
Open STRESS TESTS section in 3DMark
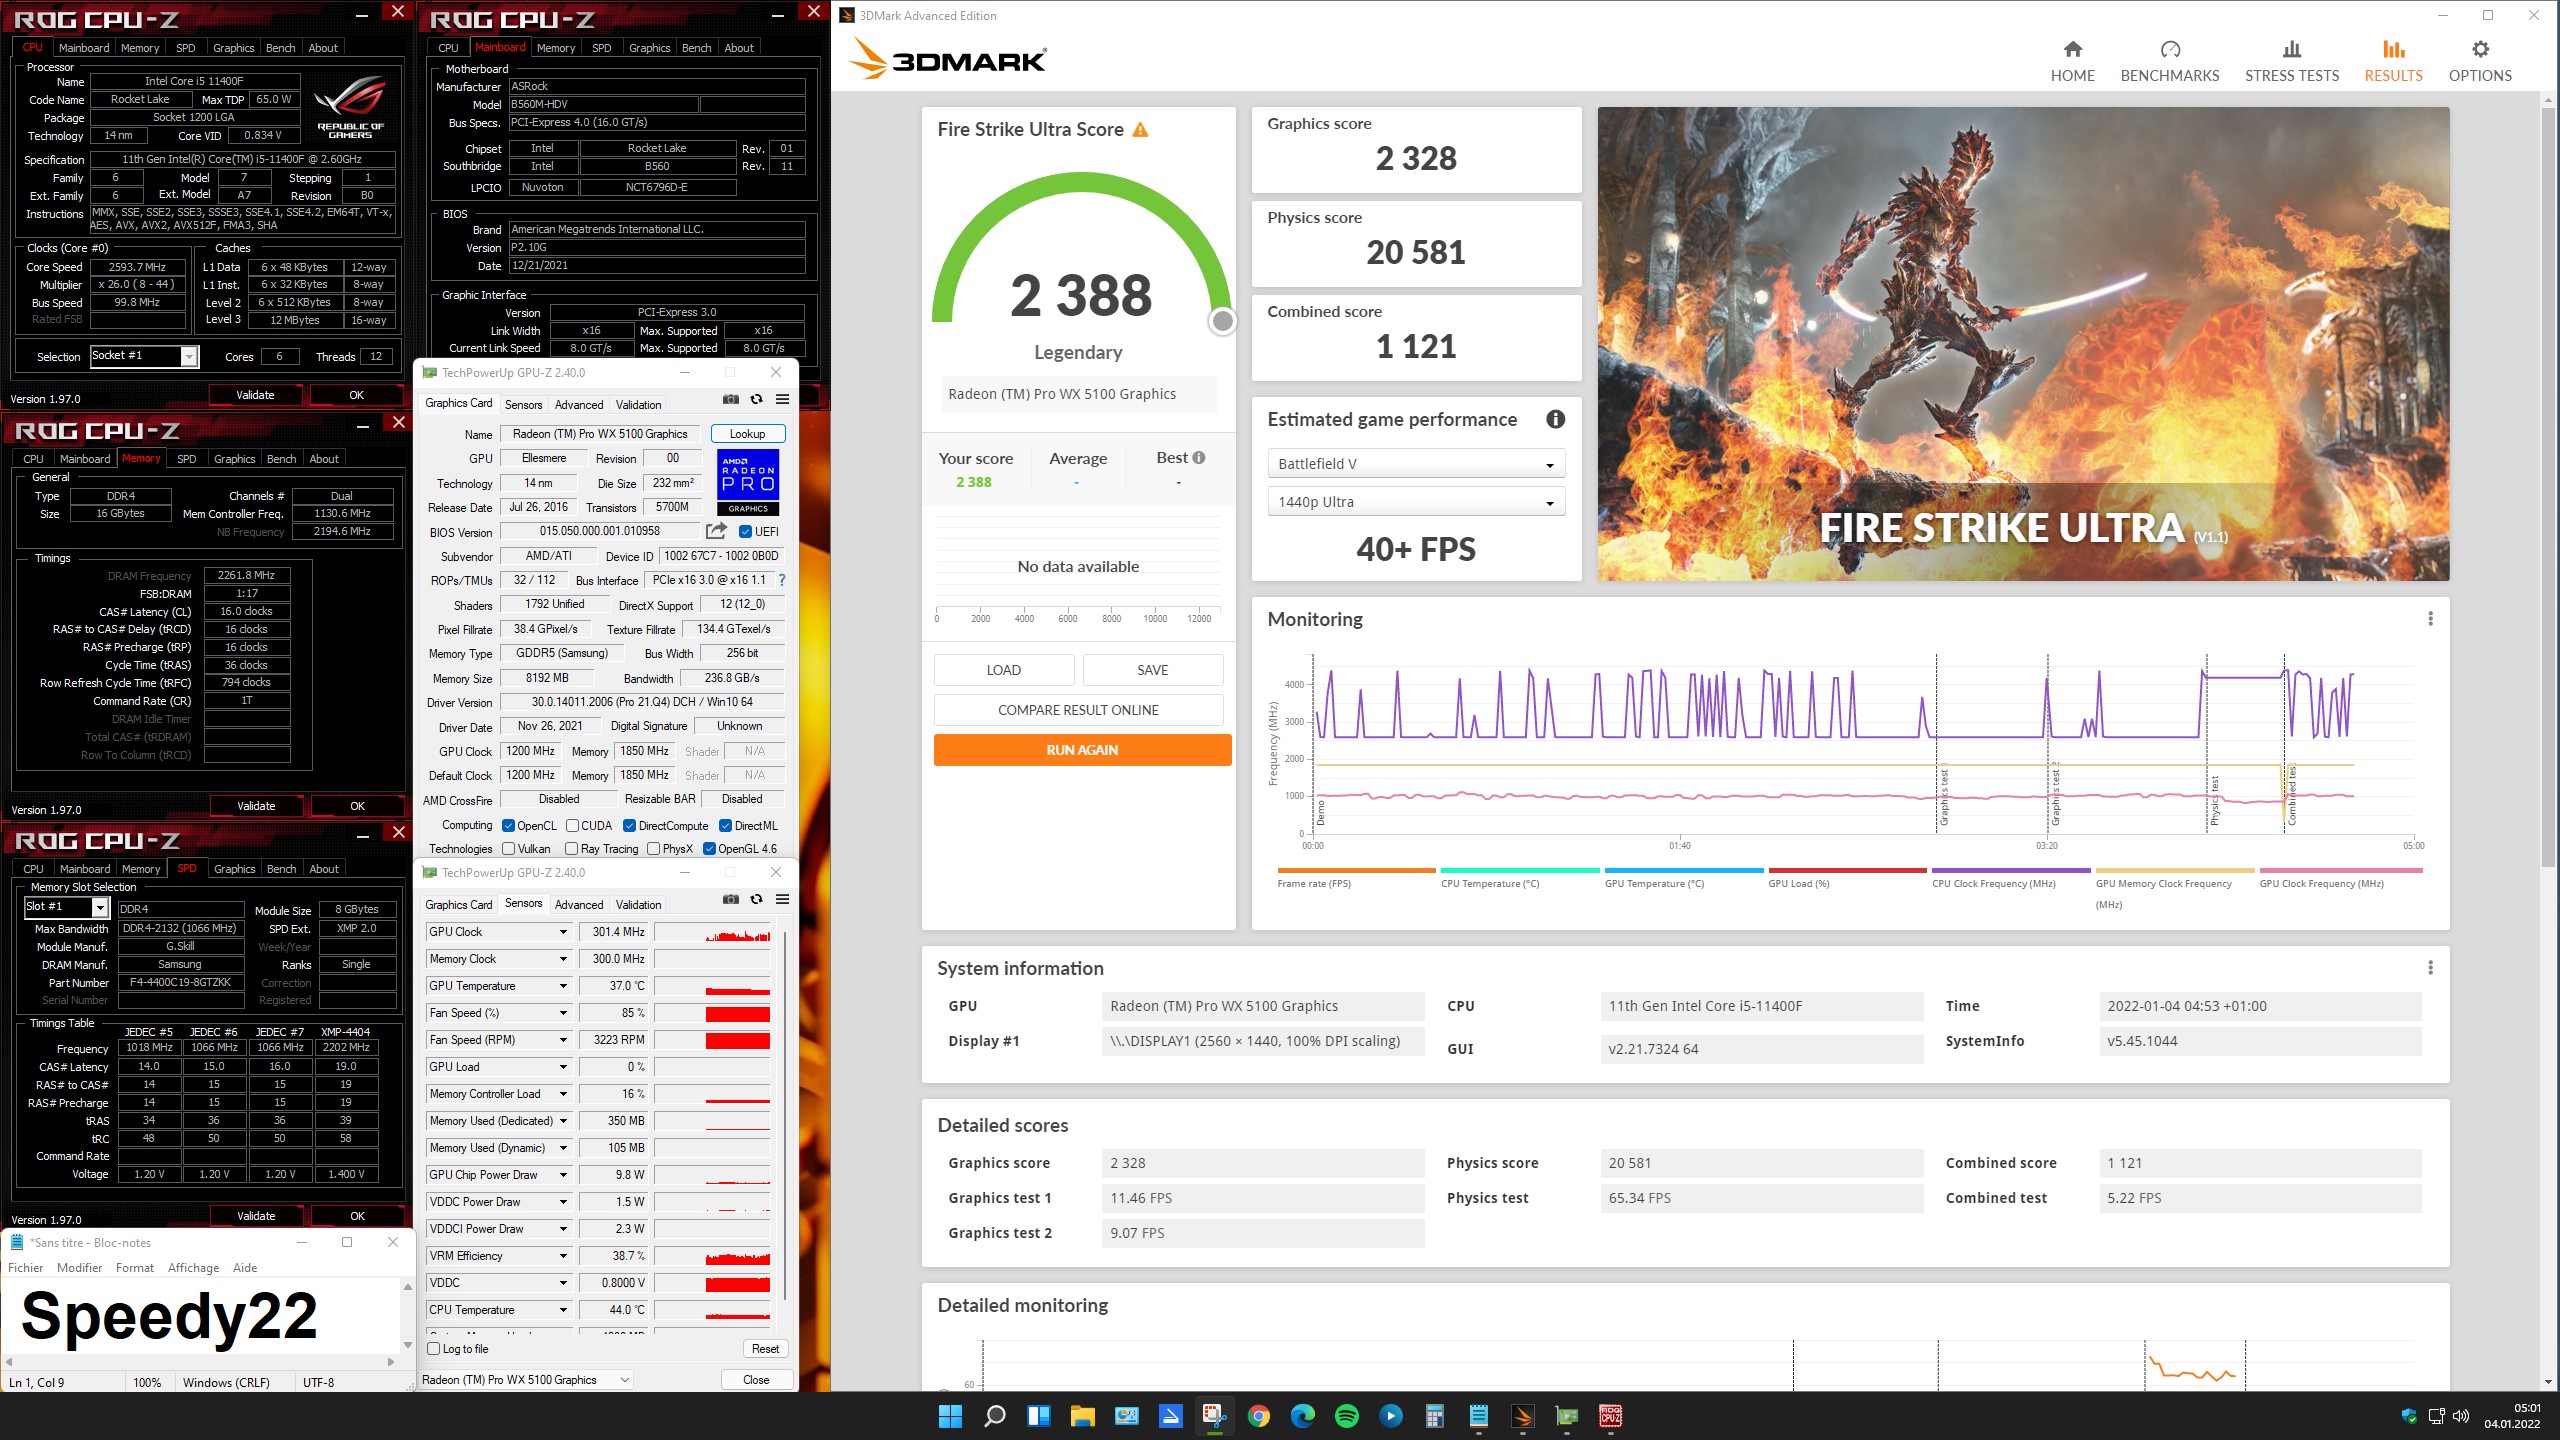coord(2292,61)
